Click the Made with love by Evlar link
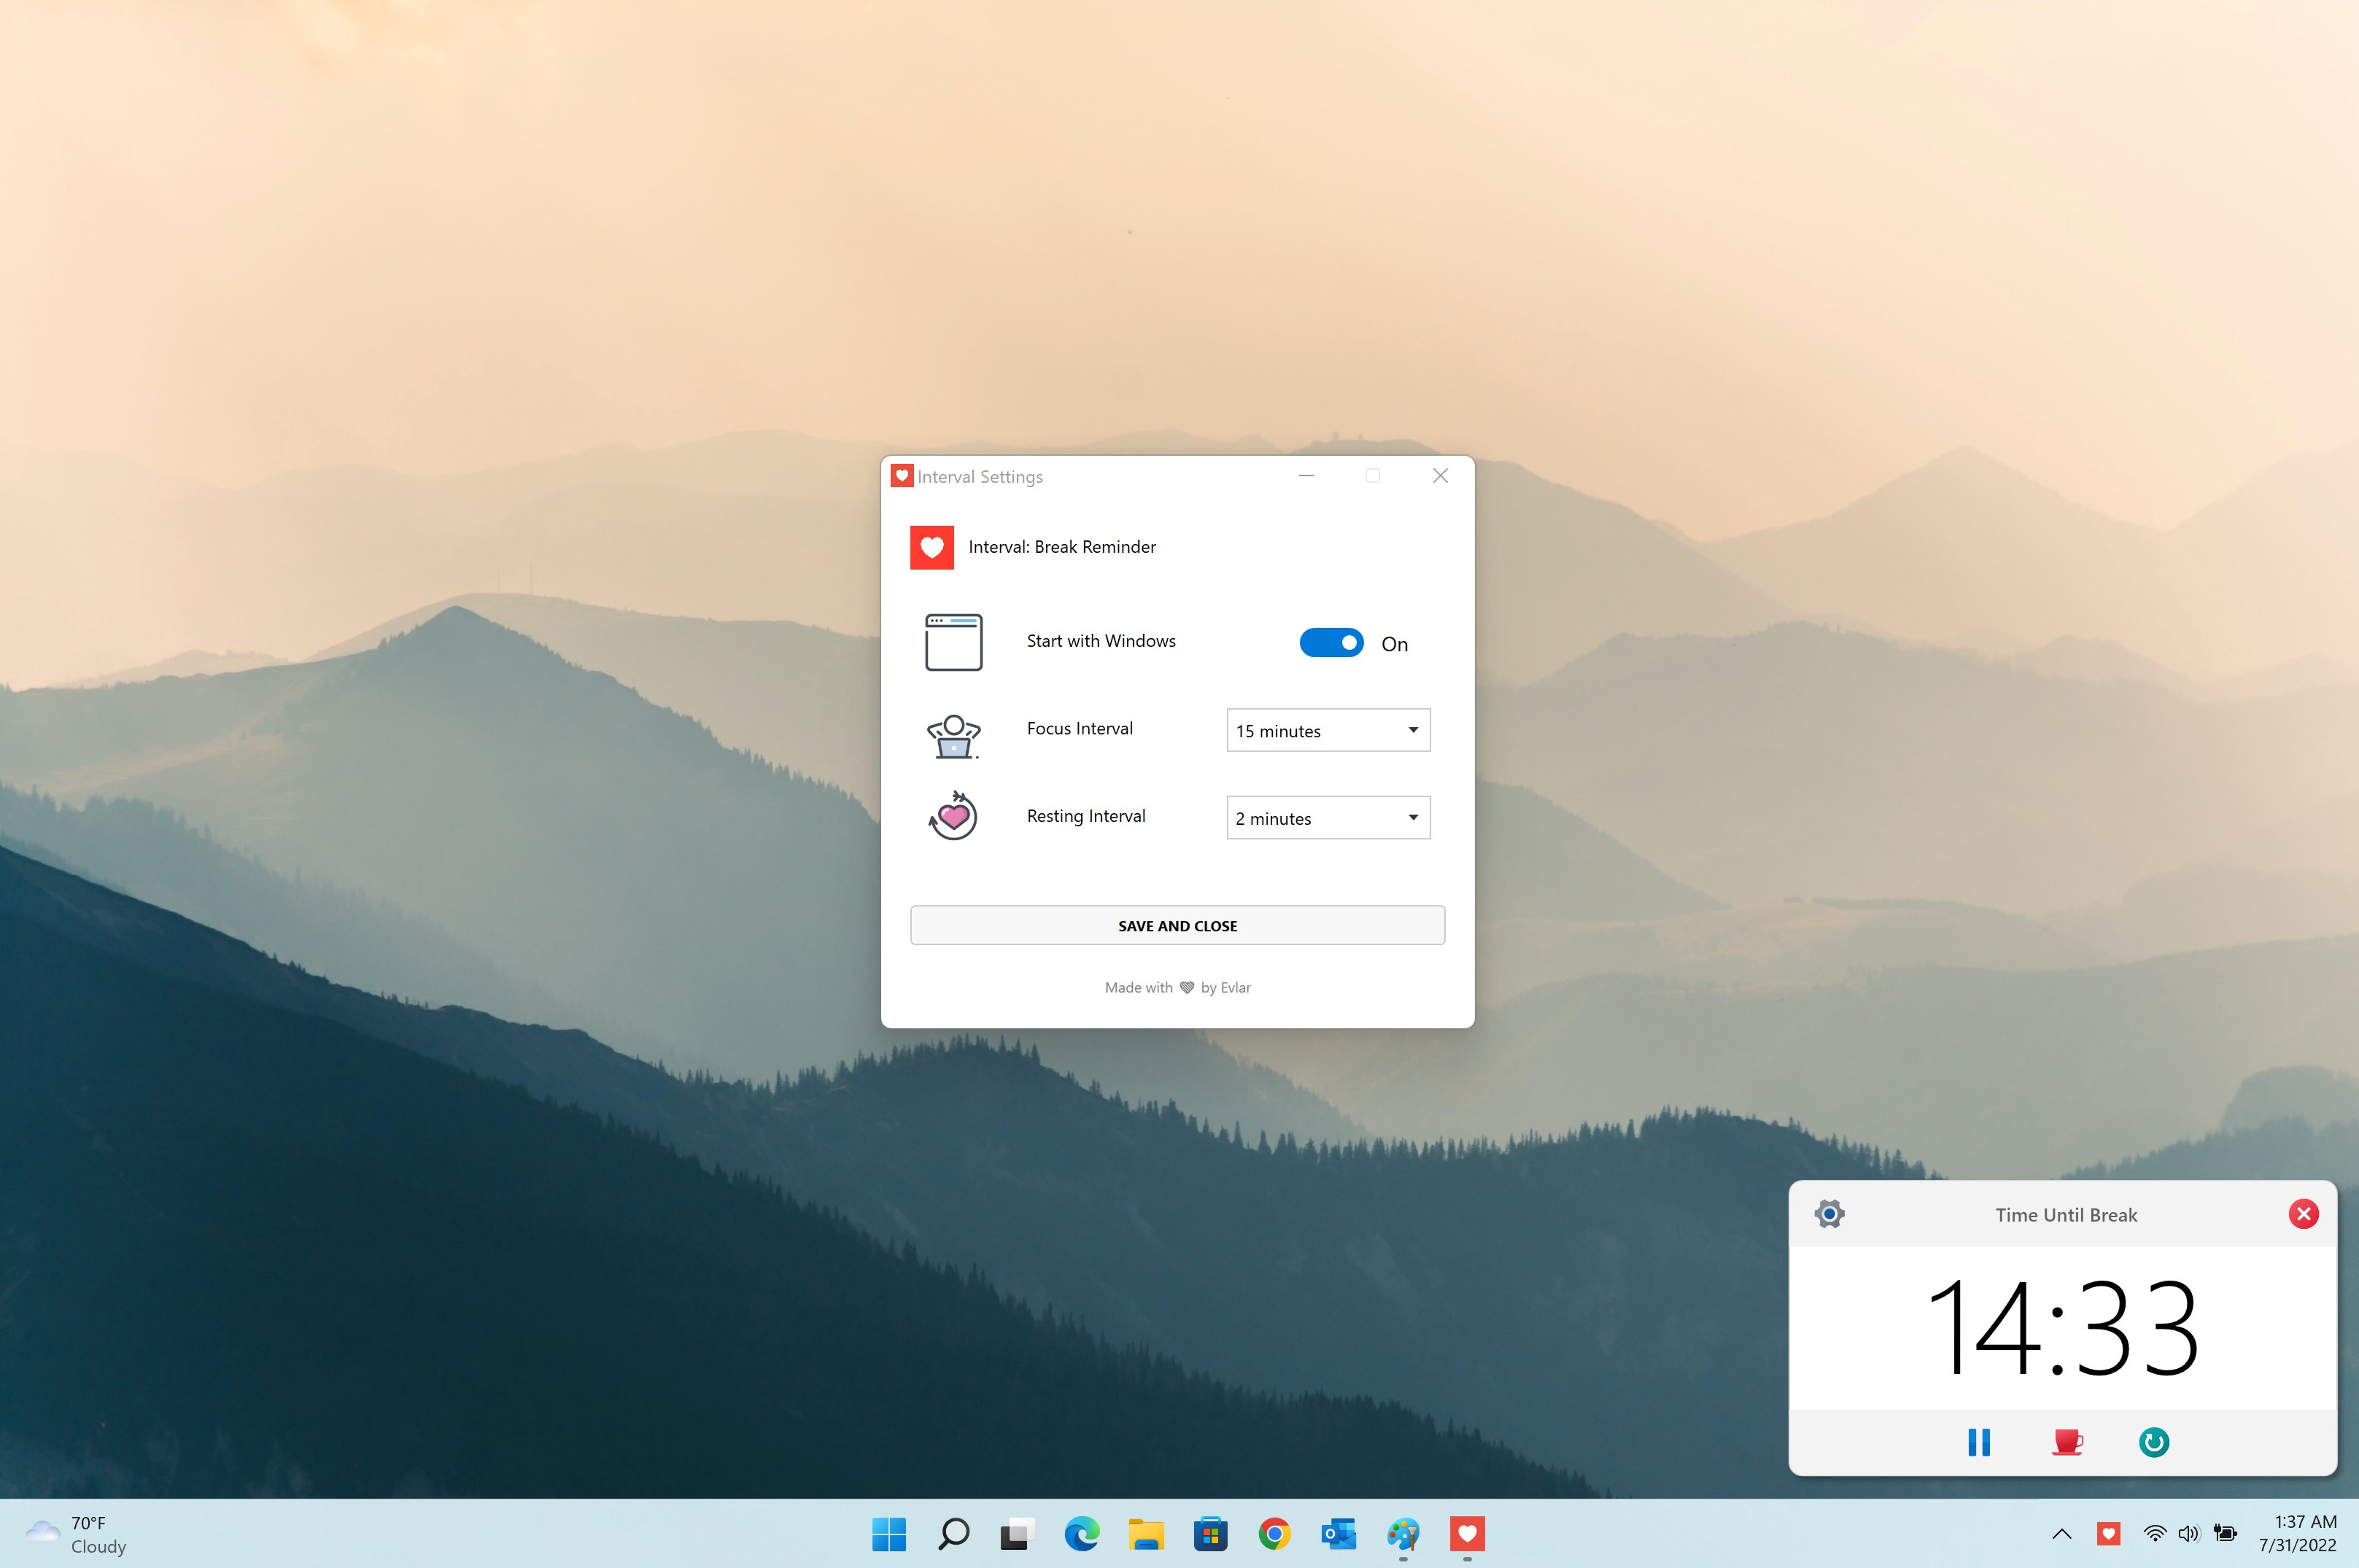Screen dimensions: 2359x1568 (1177, 988)
